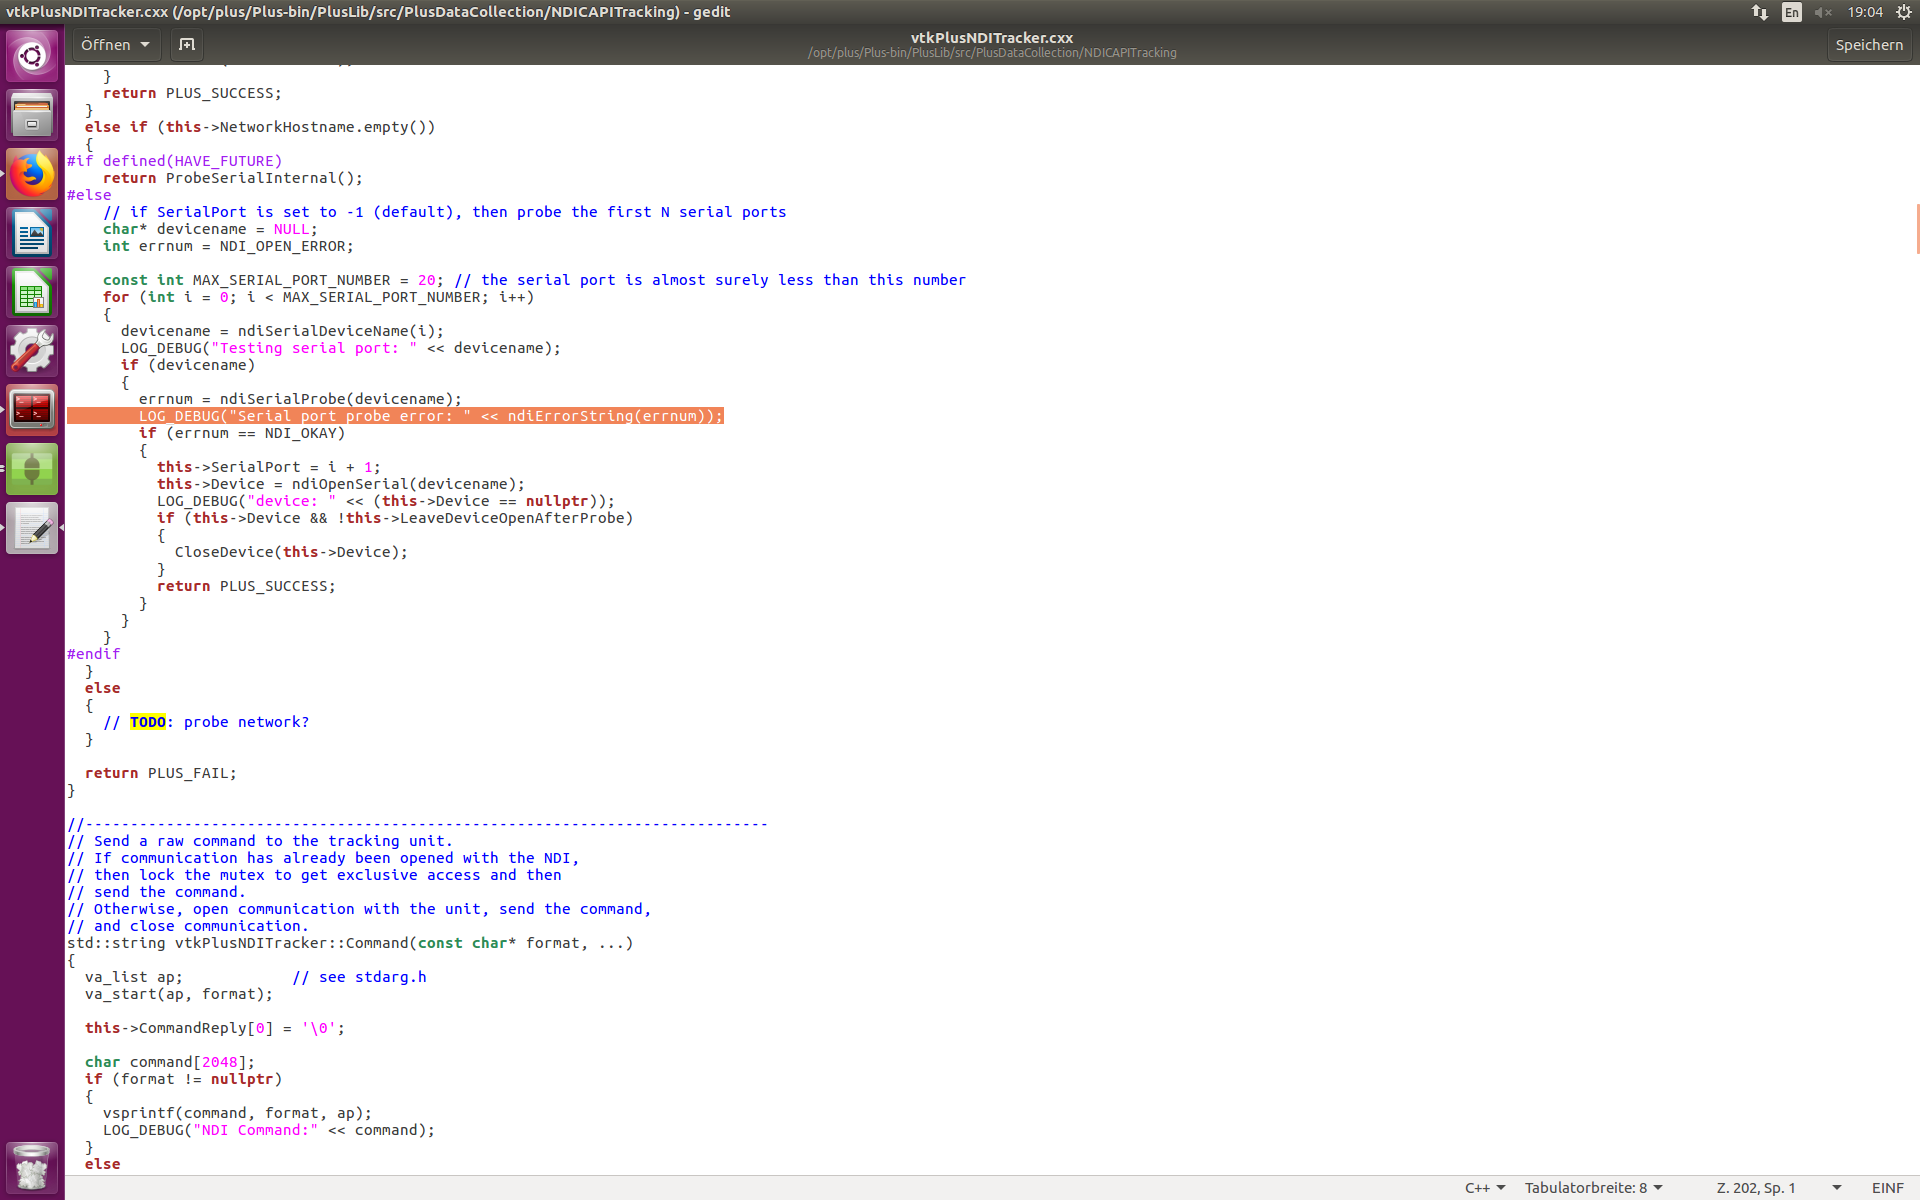Open LibreOffice Calc from the dock
1920x1200 pixels.
tap(32, 292)
